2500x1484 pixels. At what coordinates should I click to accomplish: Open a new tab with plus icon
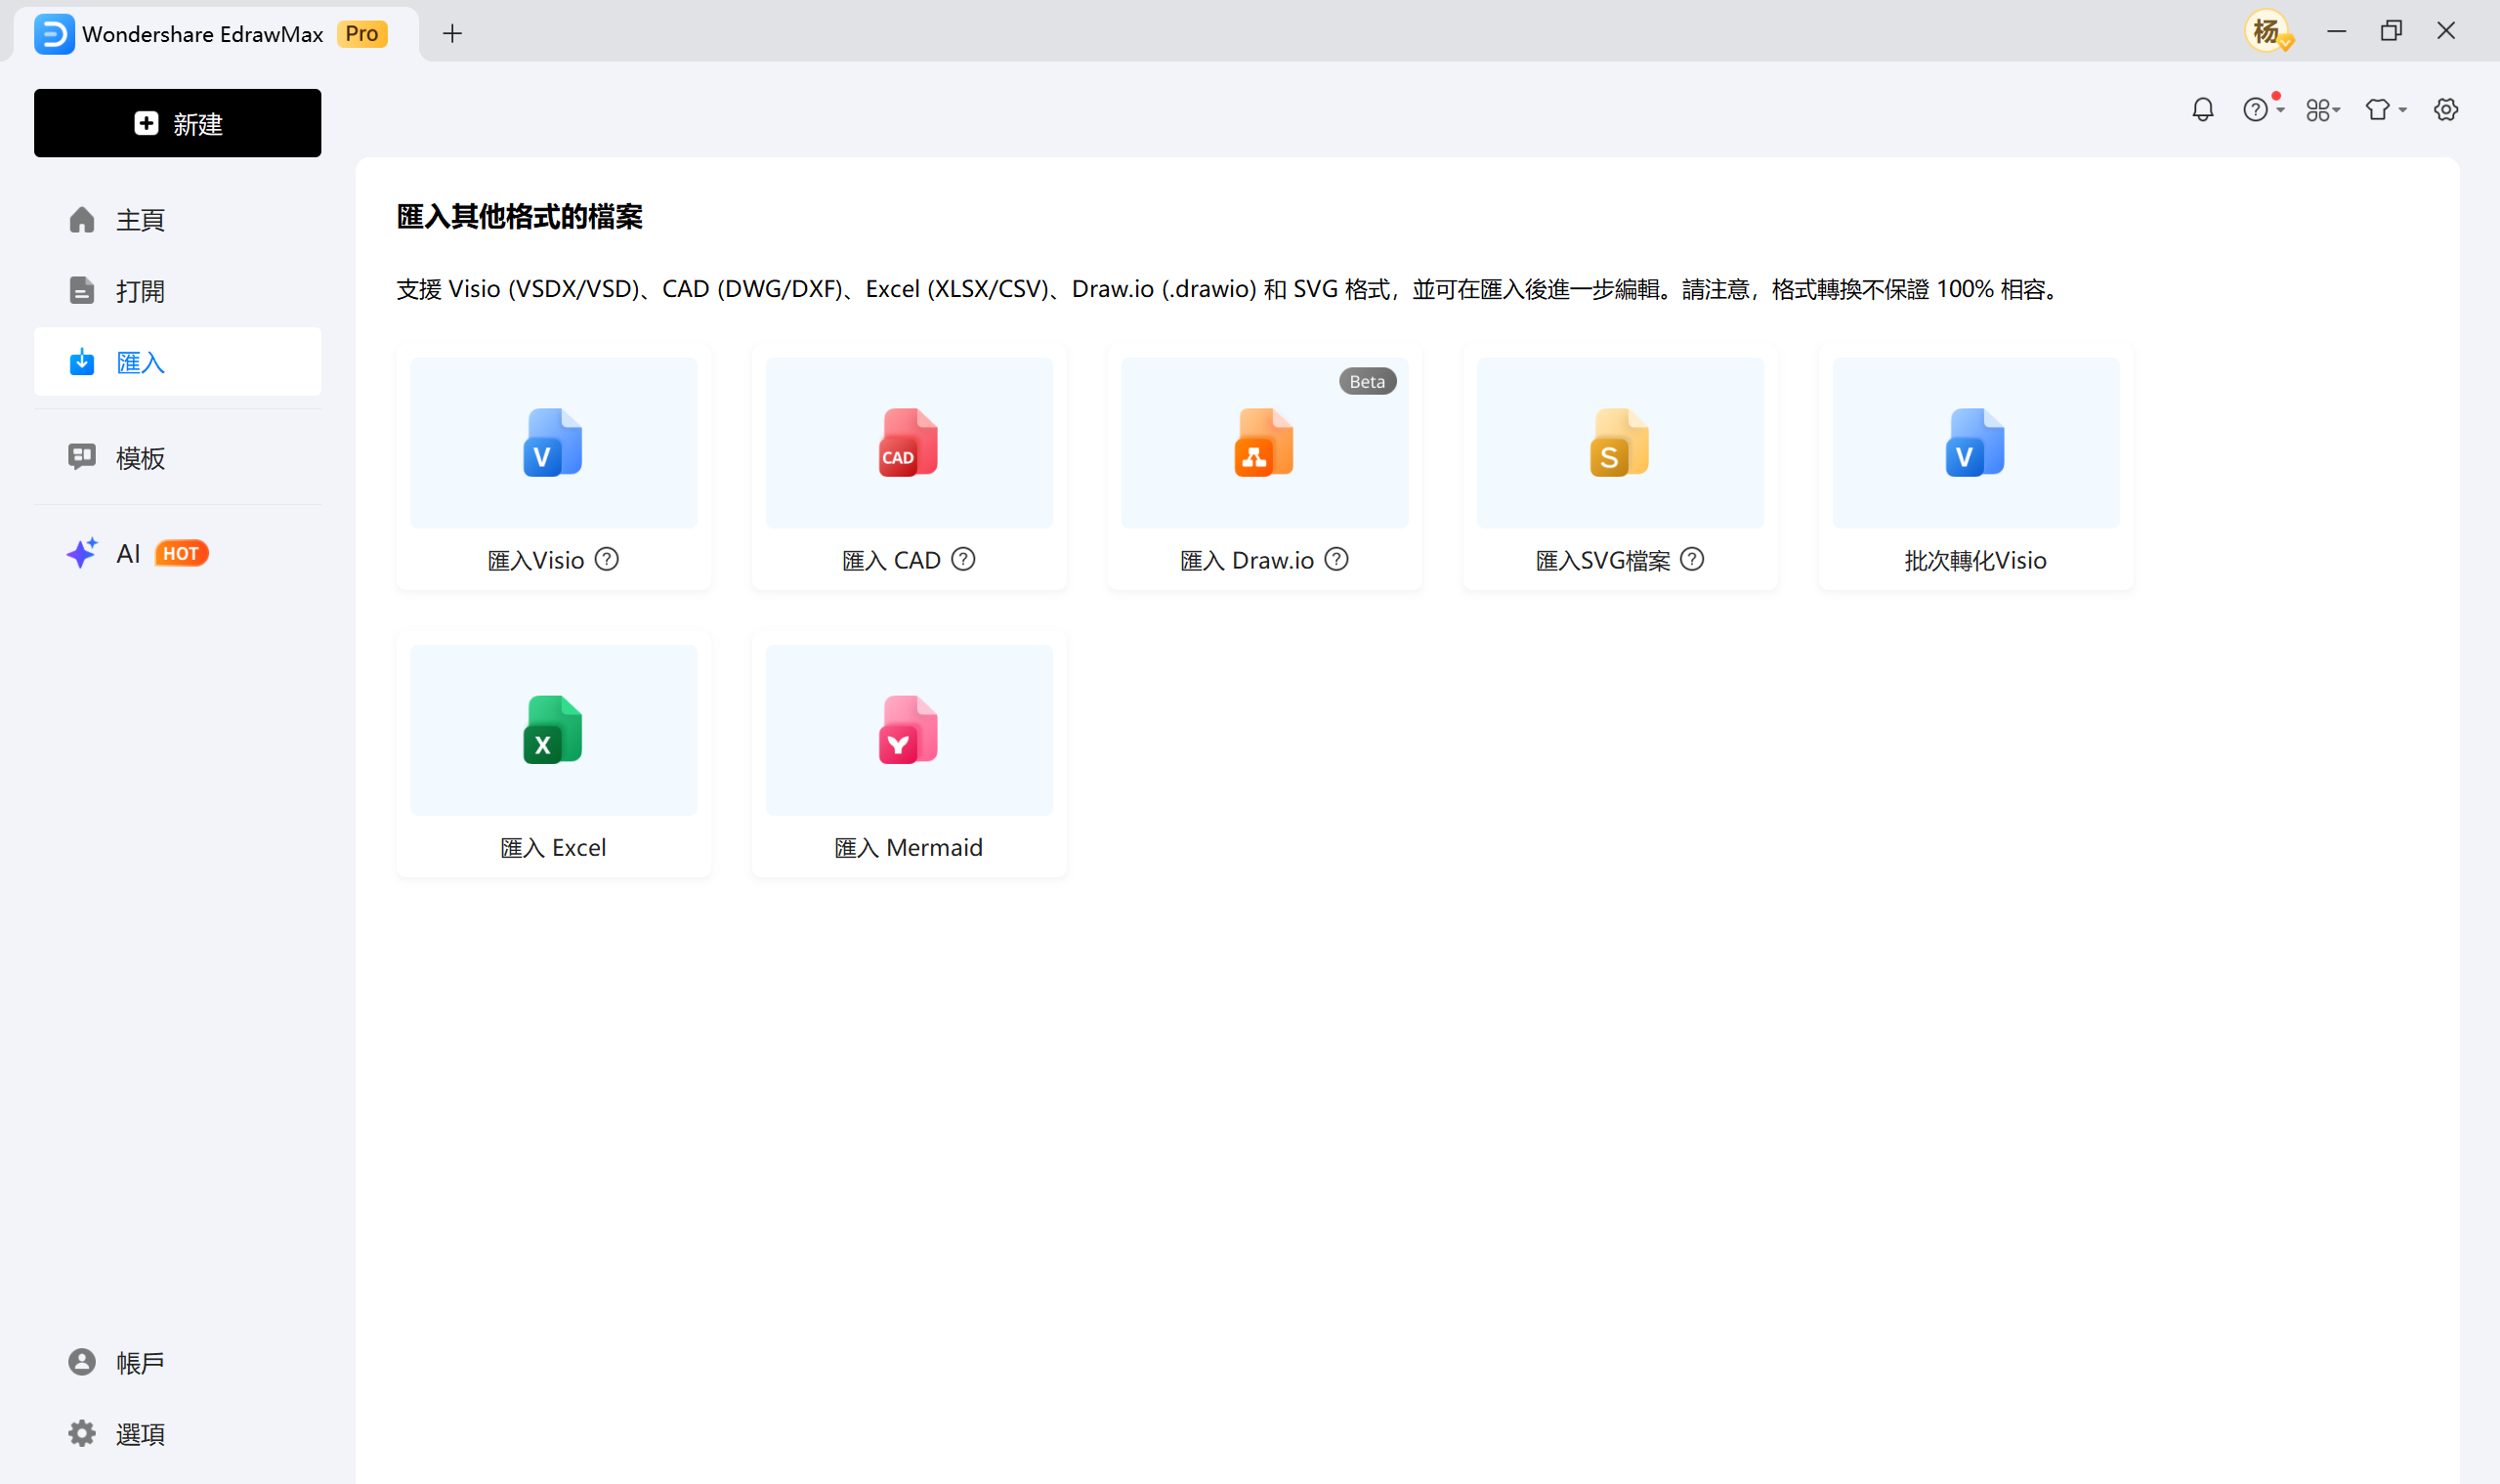click(x=452, y=34)
